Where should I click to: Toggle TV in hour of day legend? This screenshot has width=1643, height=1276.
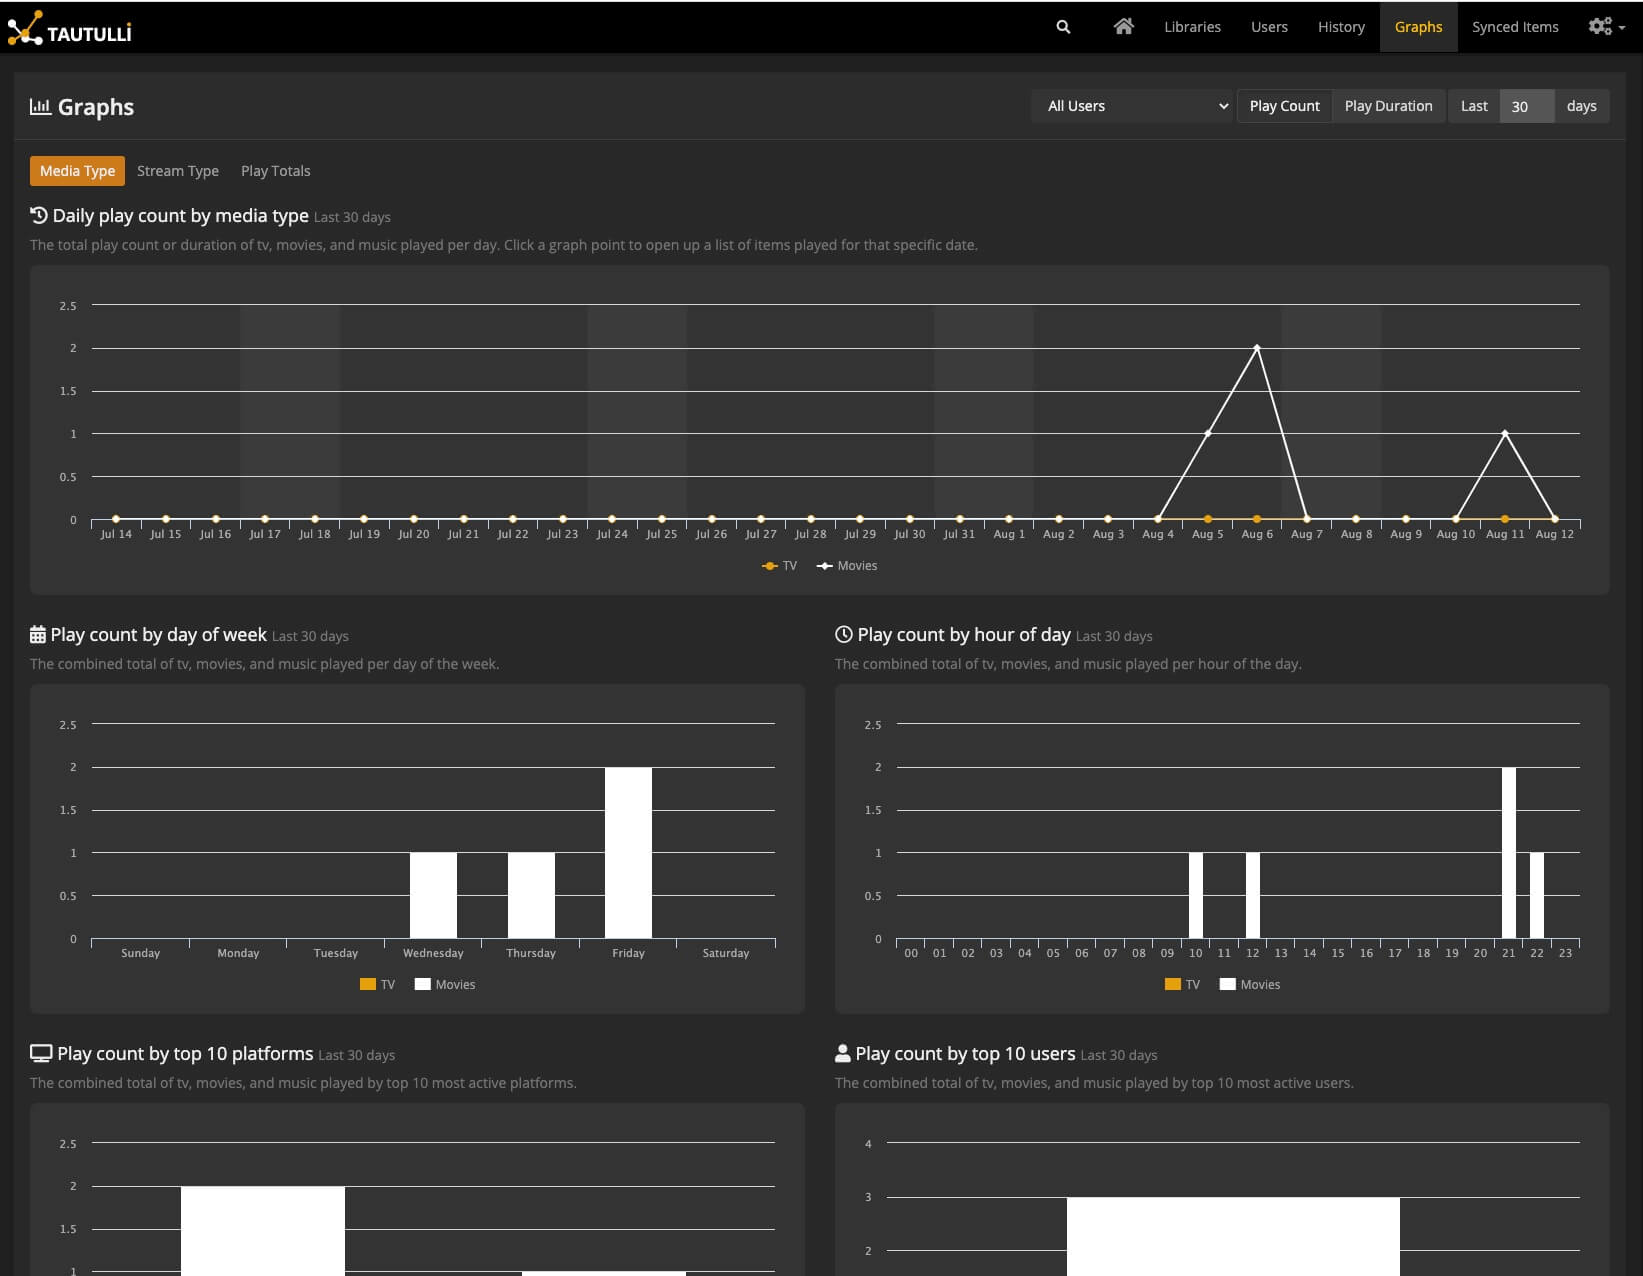(x=1182, y=985)
